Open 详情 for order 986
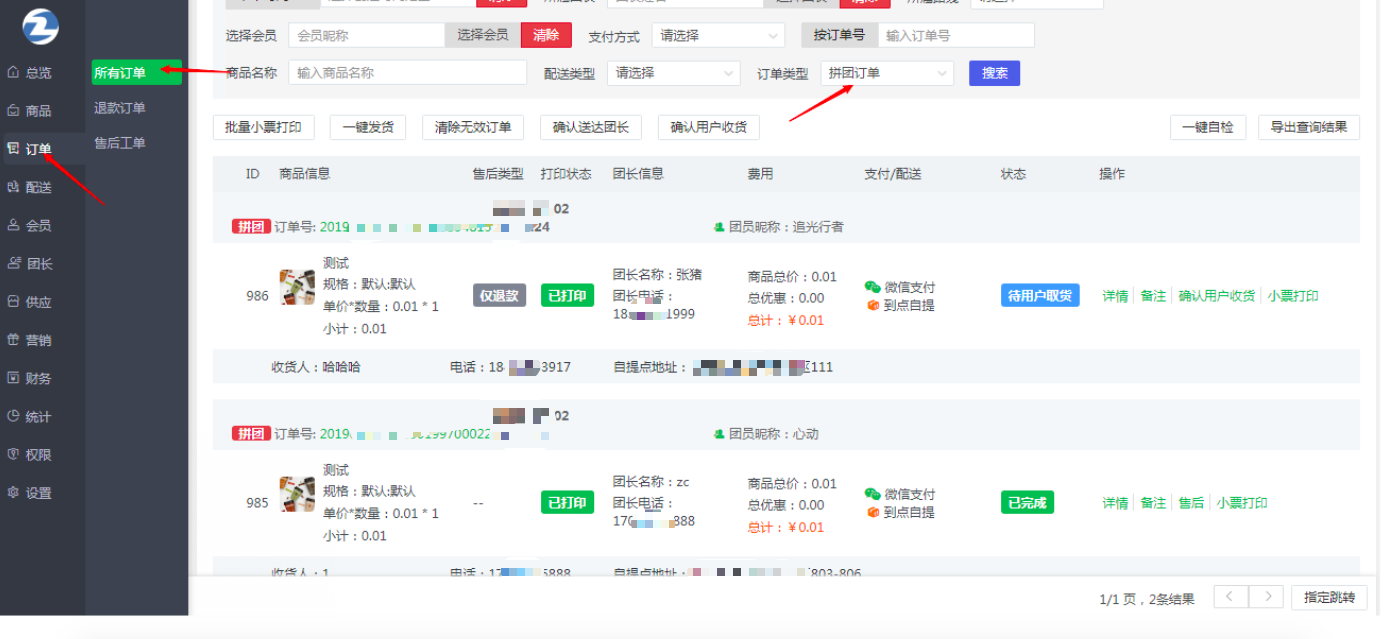 point(1115,296)
